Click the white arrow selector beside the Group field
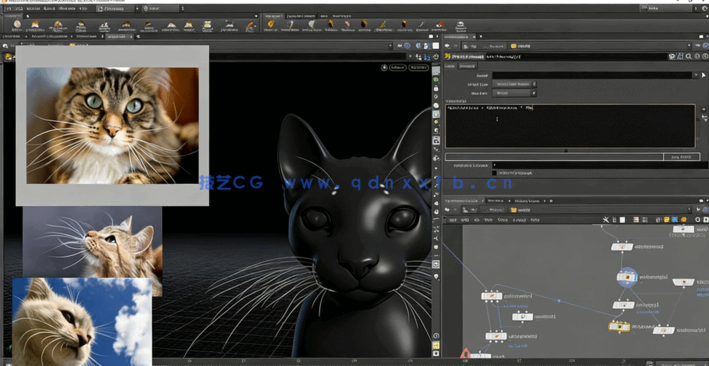The width and height of the screenshot is (709, 366). [703, 75]
